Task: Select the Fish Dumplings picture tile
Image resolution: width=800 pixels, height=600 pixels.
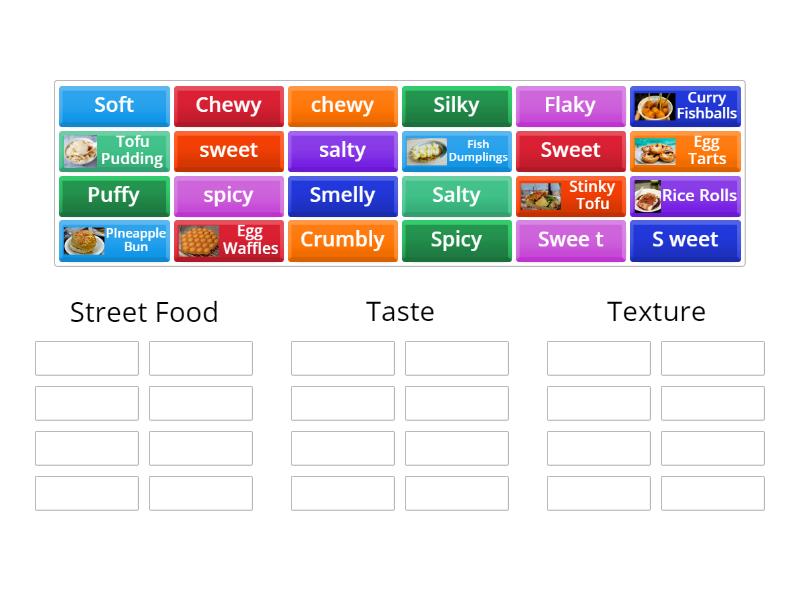Action: pyautogui.click(x=456, y=151)
